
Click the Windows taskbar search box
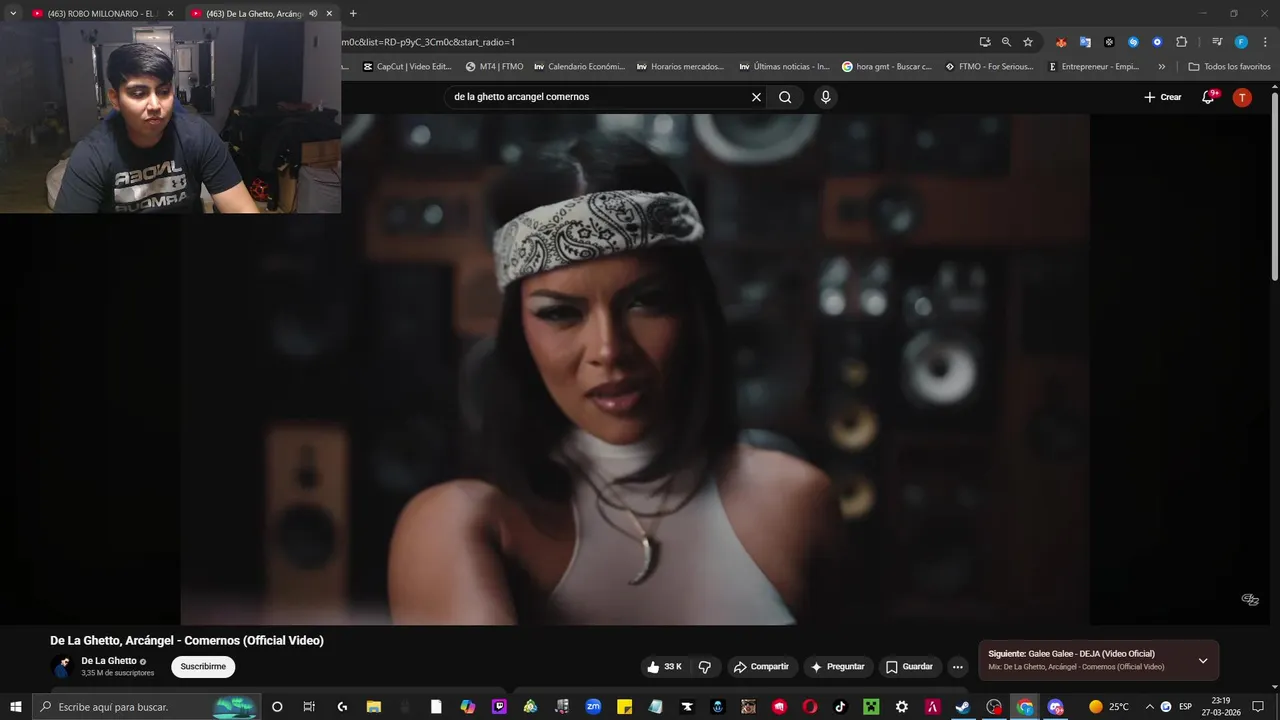pyautogui.click(x=146, y=707)
